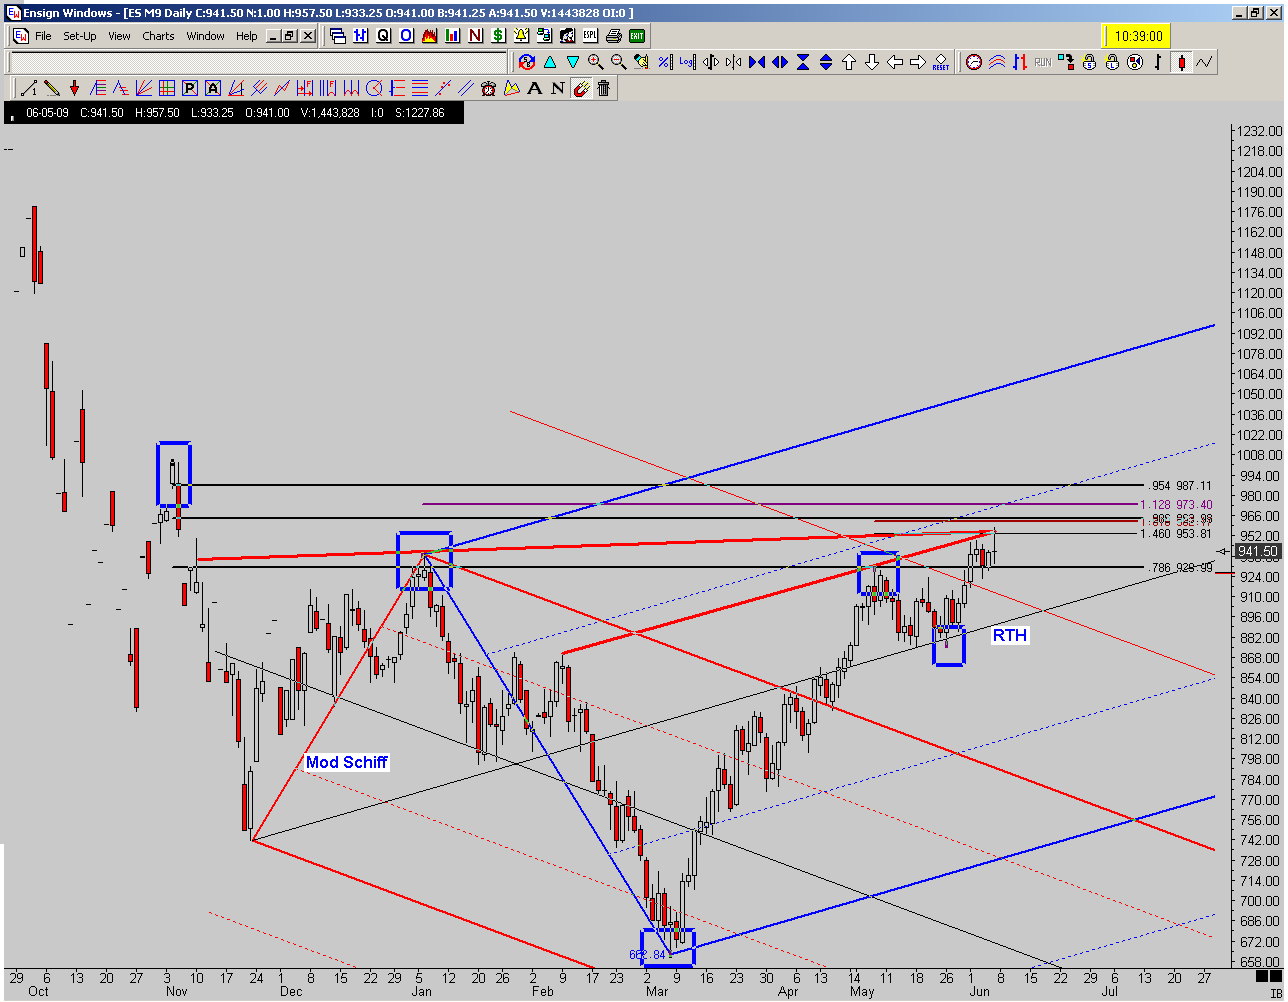Zoom out with the minus magnifier
Image resolution: width=1288 pixels, height=1002 pixels.
tap(618, 62)
